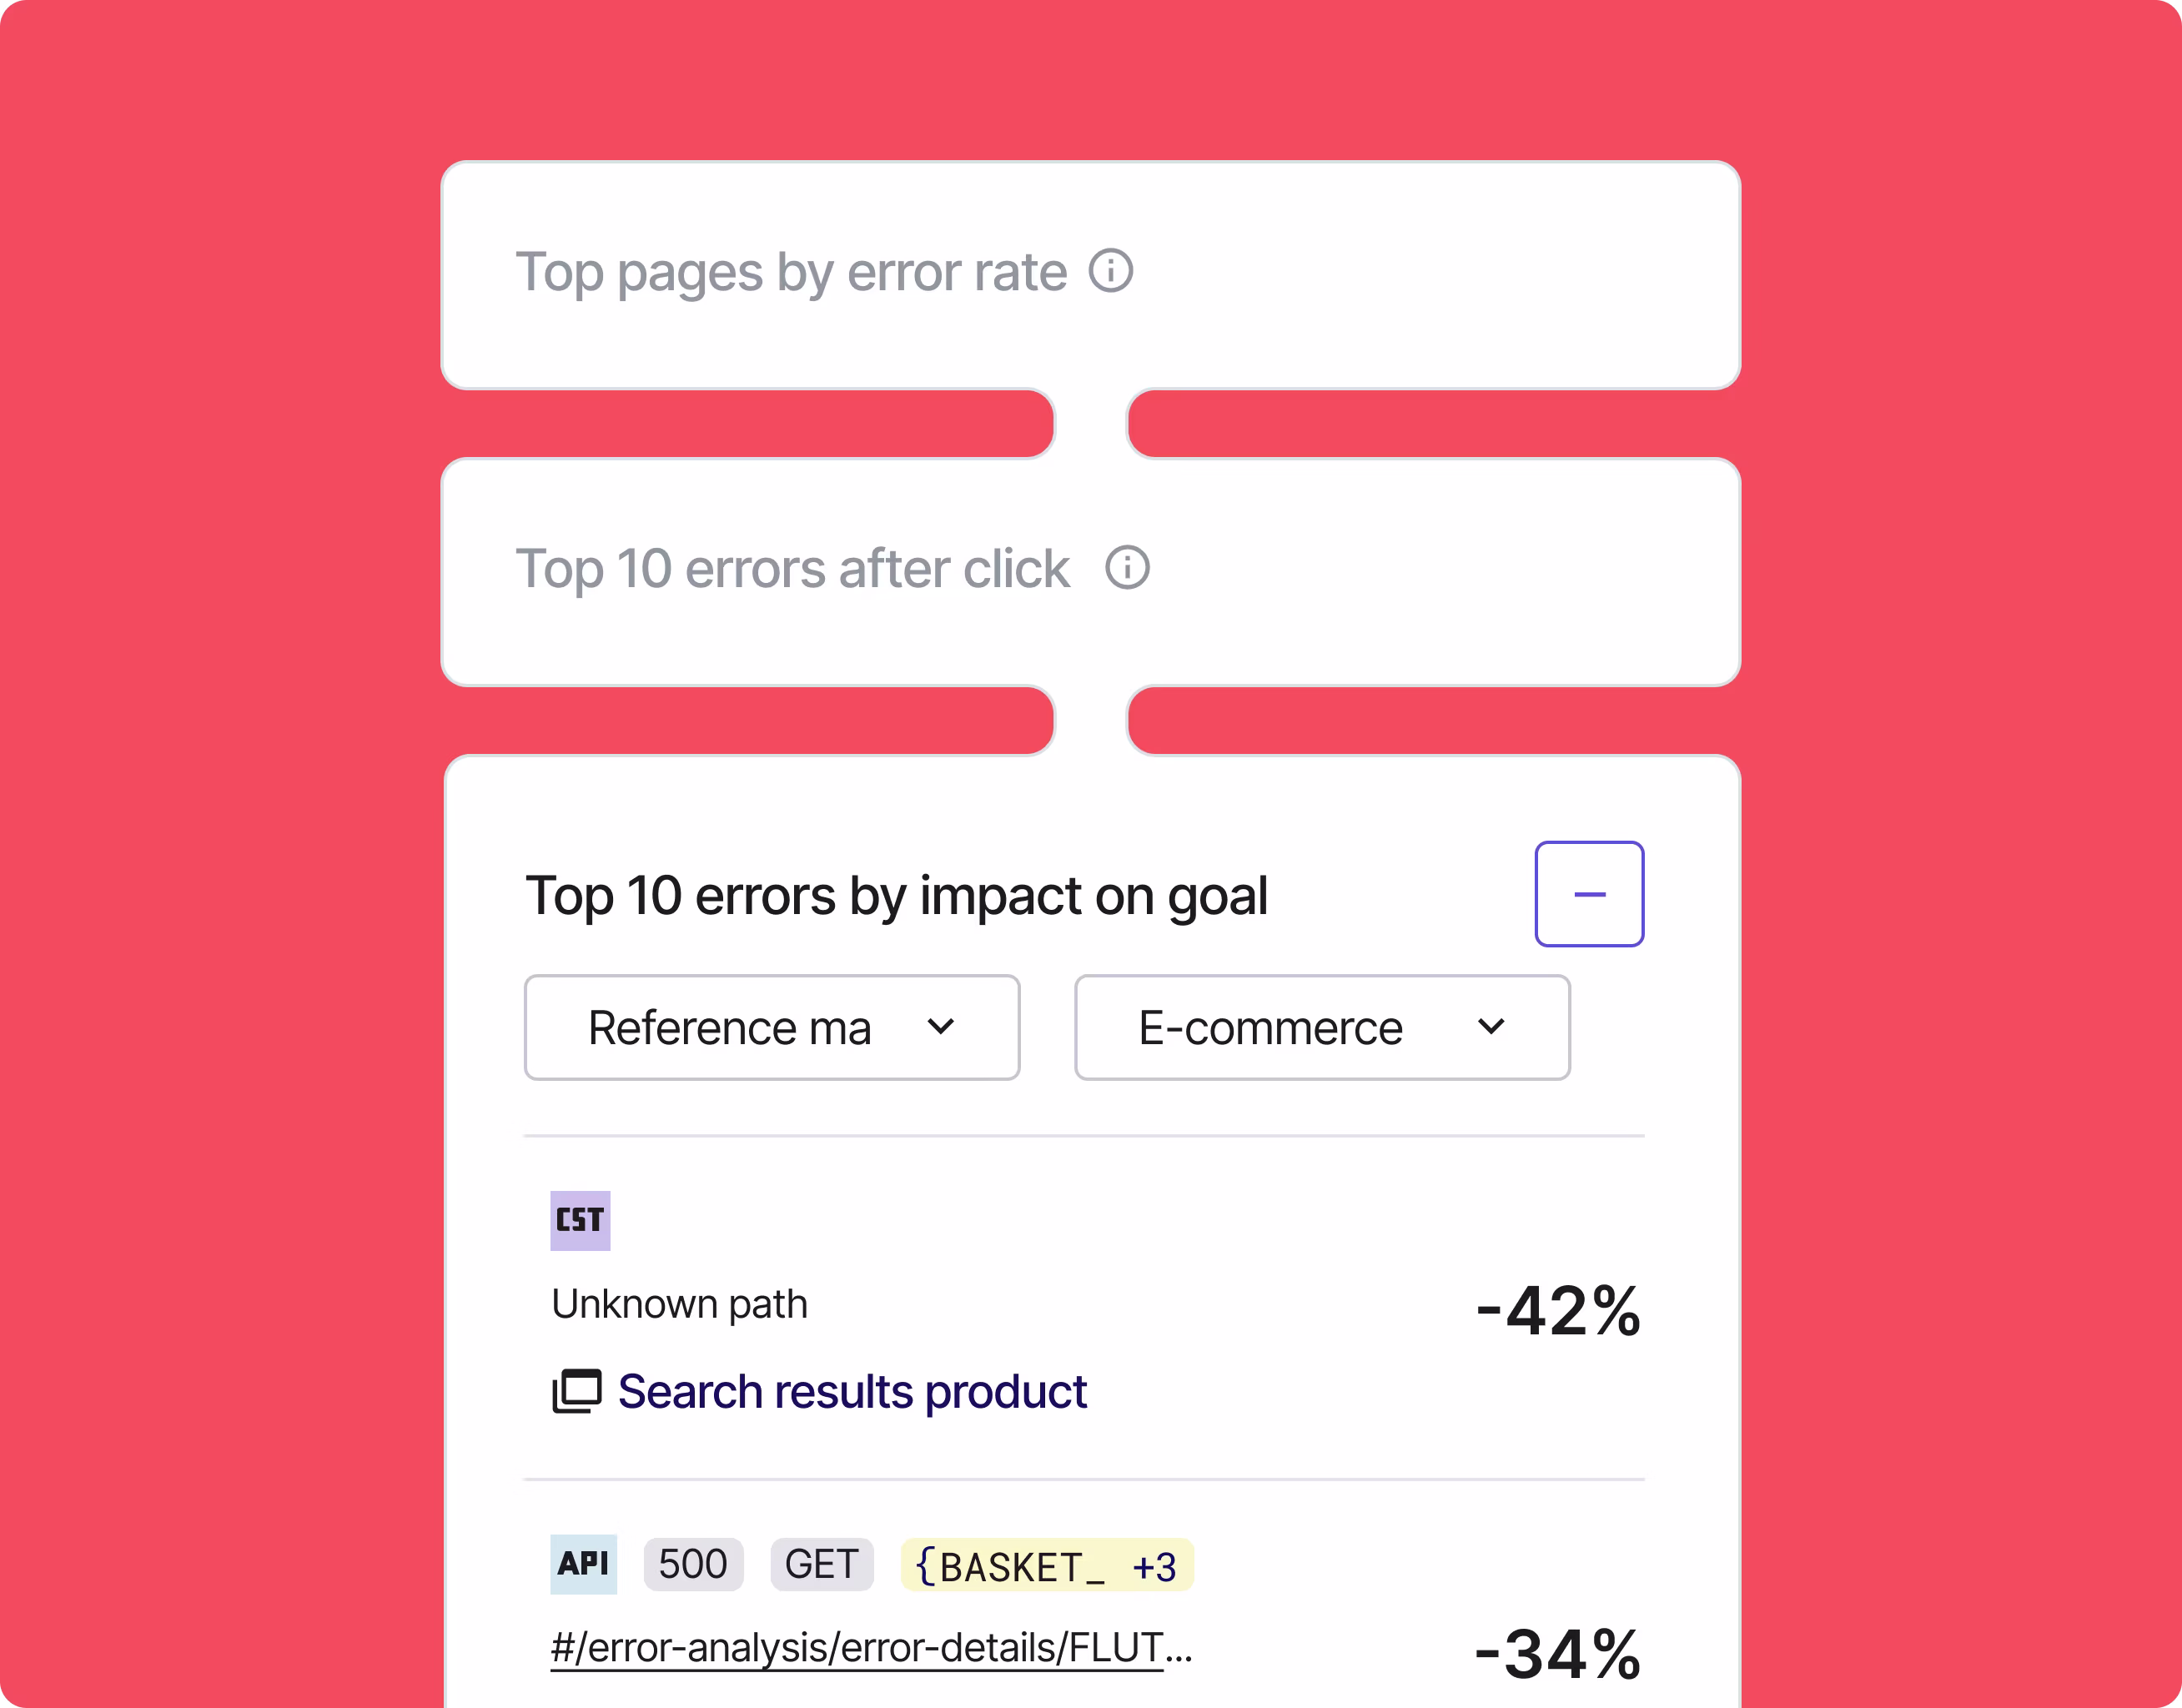Viewport: 2182px width, 1708px height.
Task: Collapse the Top 10 errors by impact widget
Action: (x=1589, y=894)
